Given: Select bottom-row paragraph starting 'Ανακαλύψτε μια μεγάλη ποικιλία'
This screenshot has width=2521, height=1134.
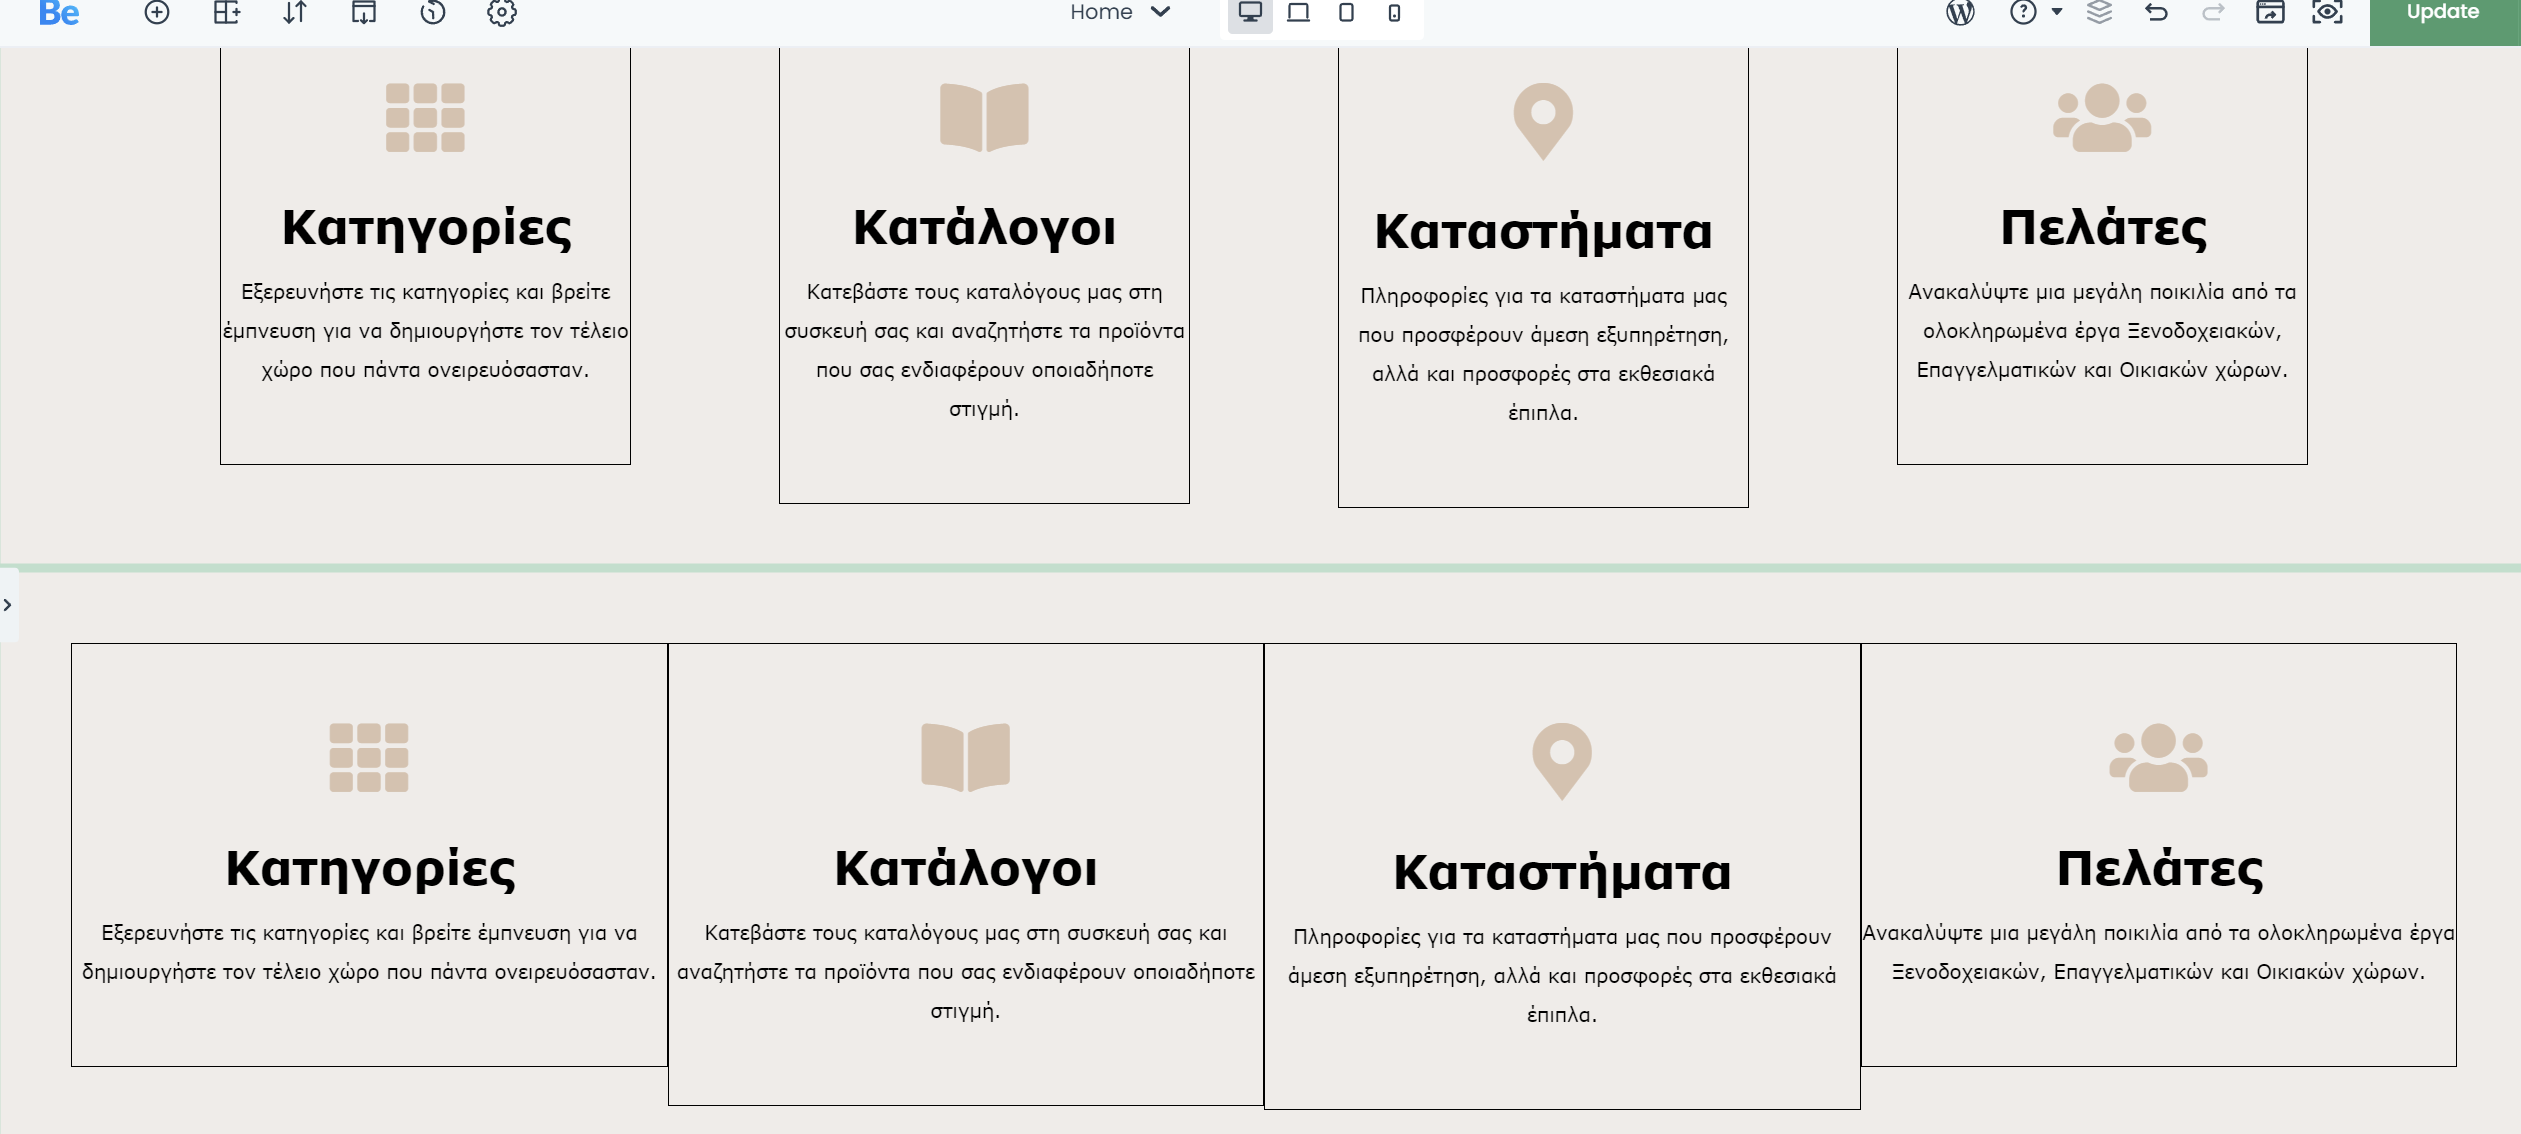Looking at the screenshot, I should 2158,952.
